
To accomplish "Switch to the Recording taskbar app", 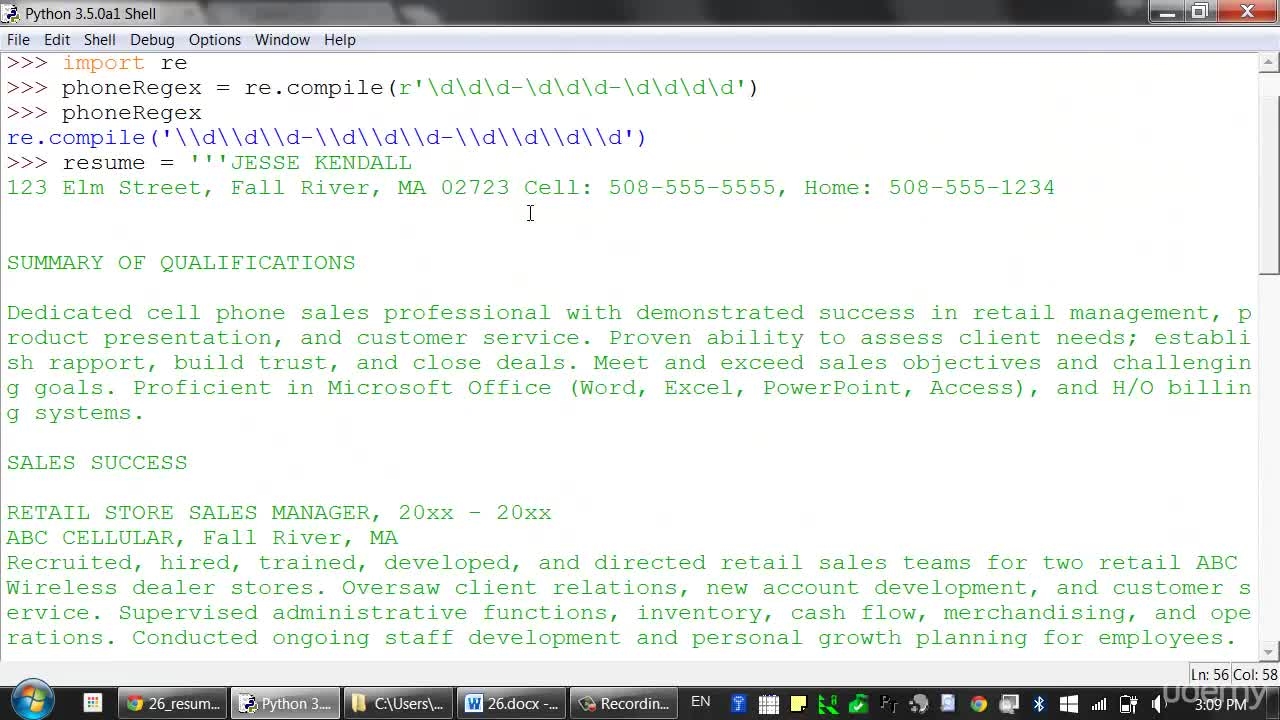I will 625,704.
